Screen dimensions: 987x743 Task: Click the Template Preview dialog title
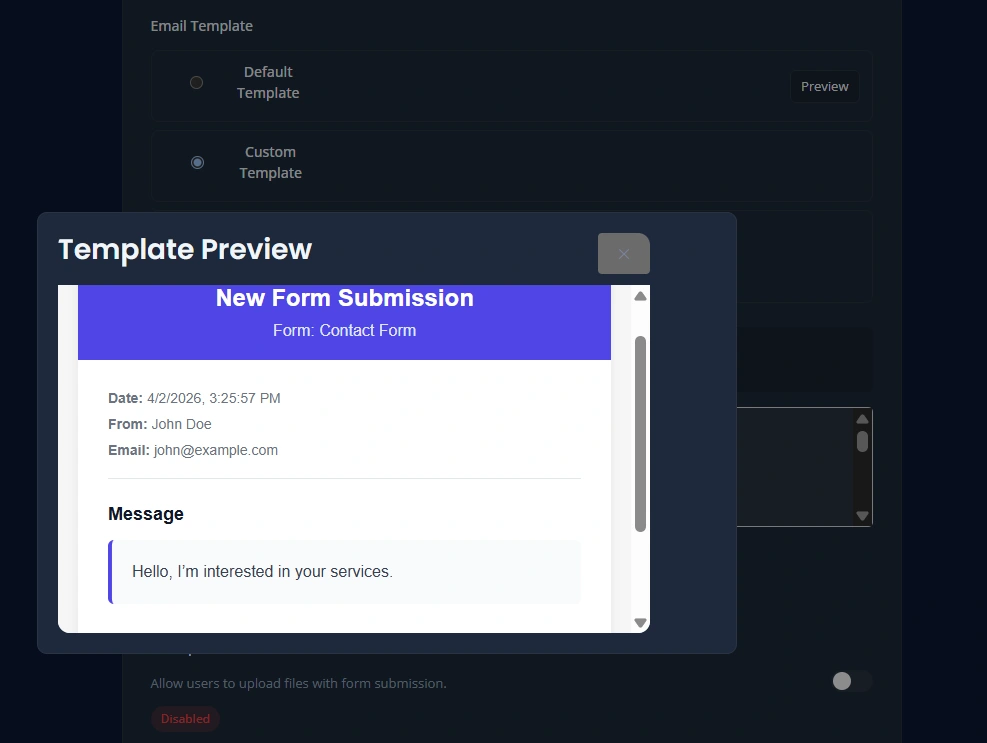coord(184,249)
